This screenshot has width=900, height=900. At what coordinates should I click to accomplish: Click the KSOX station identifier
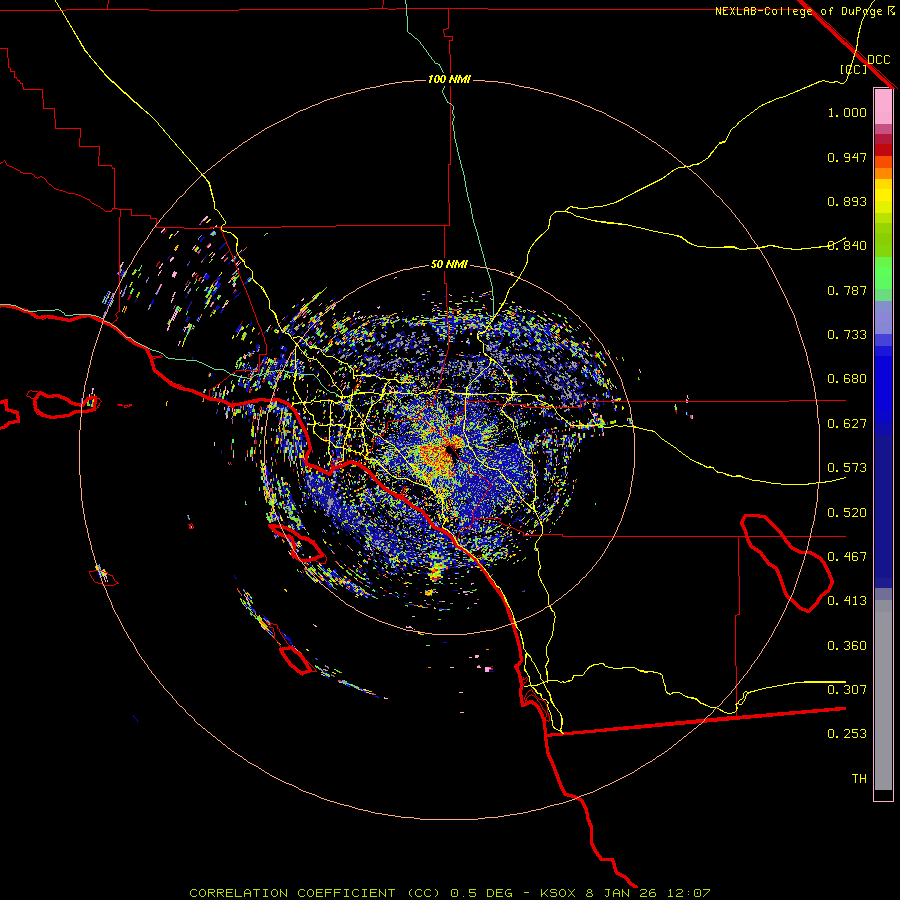(559, 893)
